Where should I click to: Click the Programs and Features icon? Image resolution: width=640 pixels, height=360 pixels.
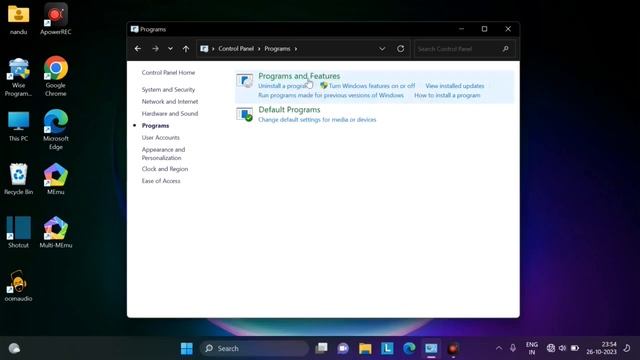(x=244, y=80)
